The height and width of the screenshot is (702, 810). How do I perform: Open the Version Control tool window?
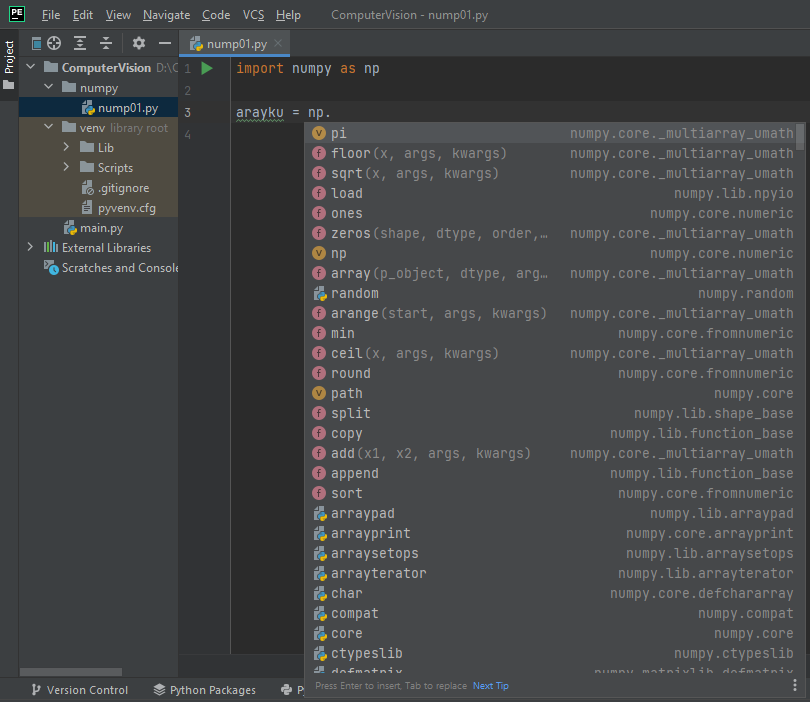point(80,690)
